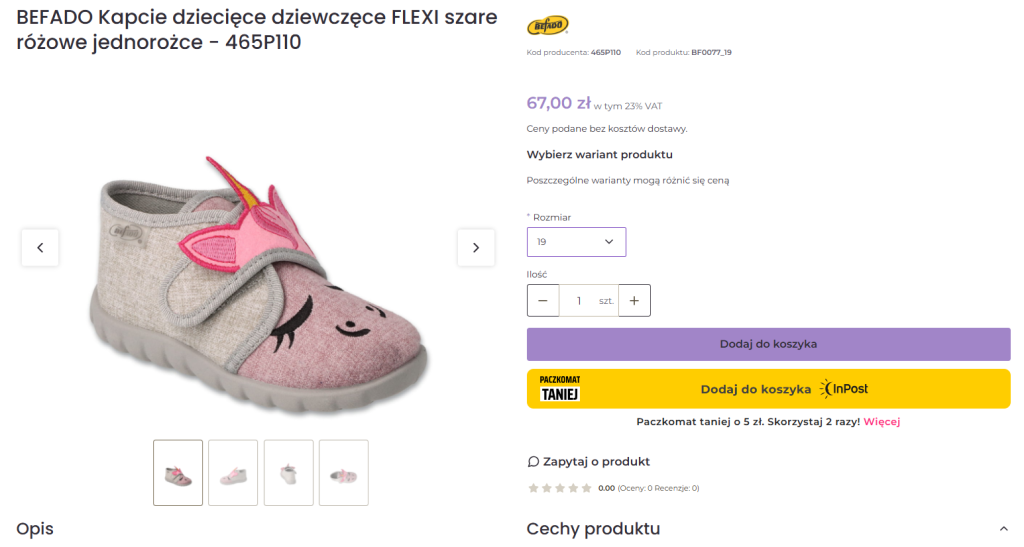This screenshot has width=1024, height=547.
Task: Click the purple Dodaj do koszyka button
Action: pyautogui.click(x=768, y=344)
